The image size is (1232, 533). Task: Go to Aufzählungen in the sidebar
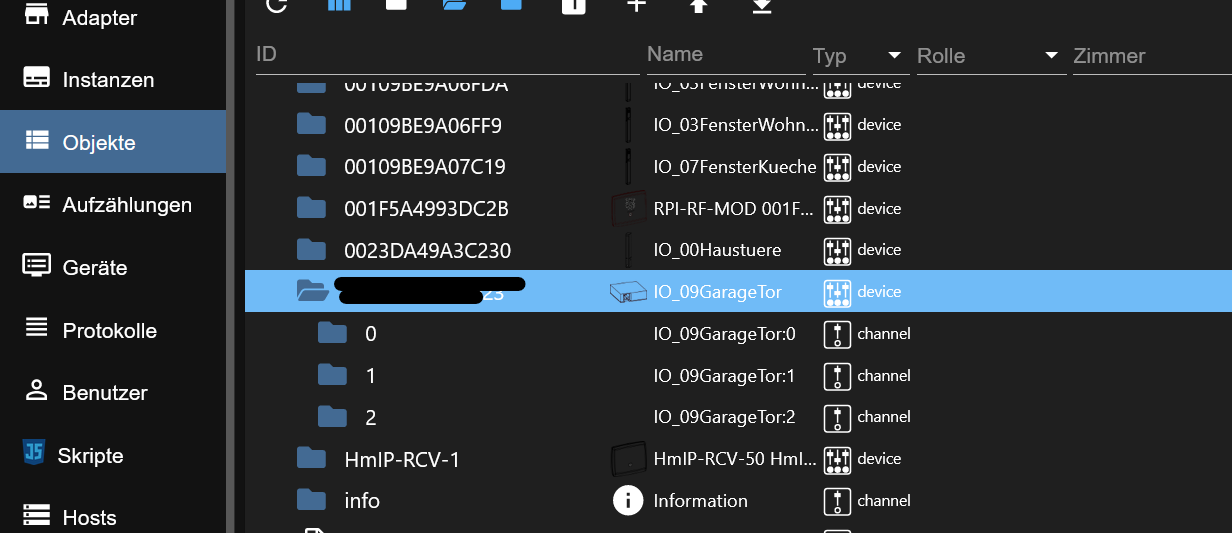pyautogui.click(x=113, y=204)
